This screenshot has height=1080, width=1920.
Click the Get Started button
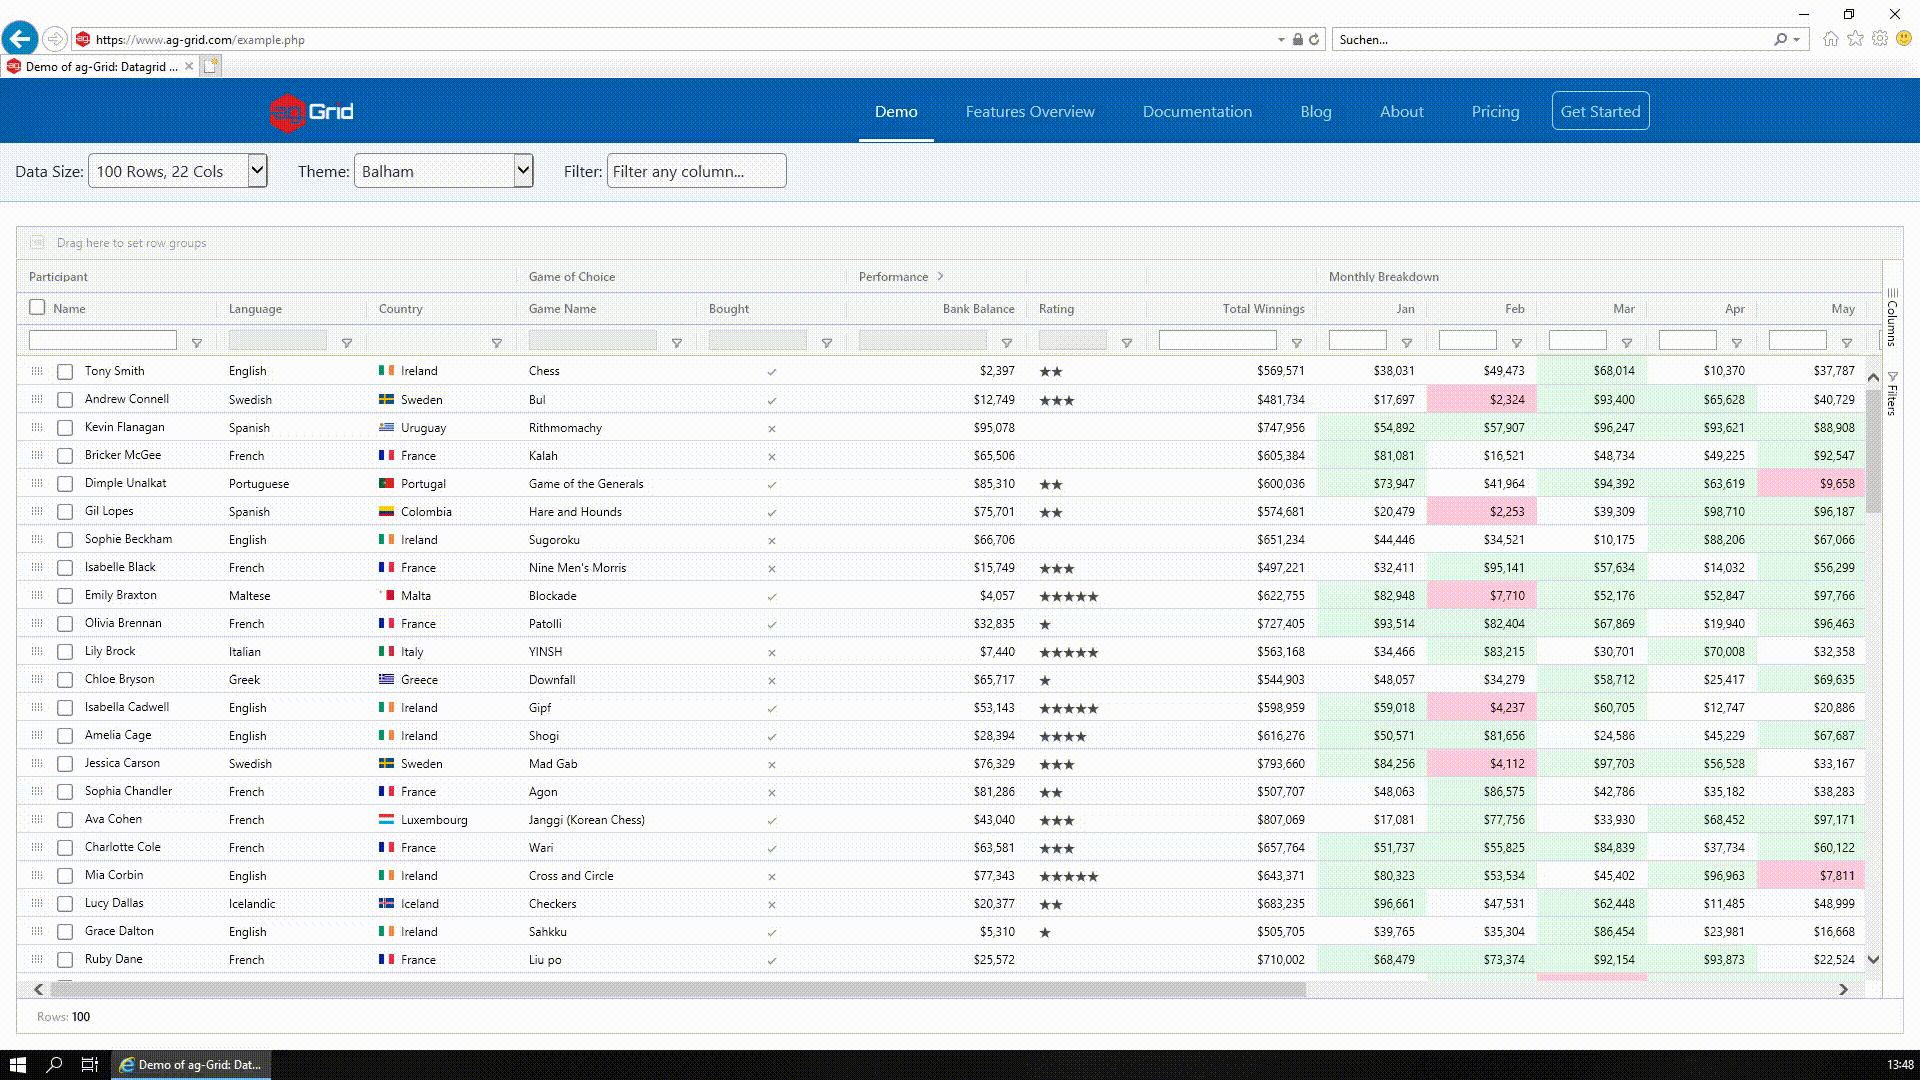point(1600,112)
